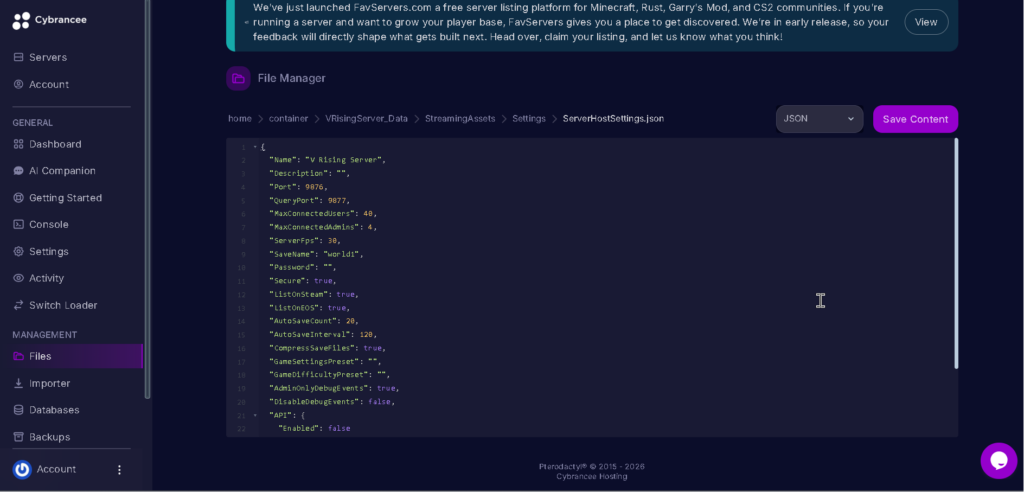The width and height of the screenshot is (1024, 492).
Task: Click the Files folder icon in sidebar
Action: pos(18,356)
